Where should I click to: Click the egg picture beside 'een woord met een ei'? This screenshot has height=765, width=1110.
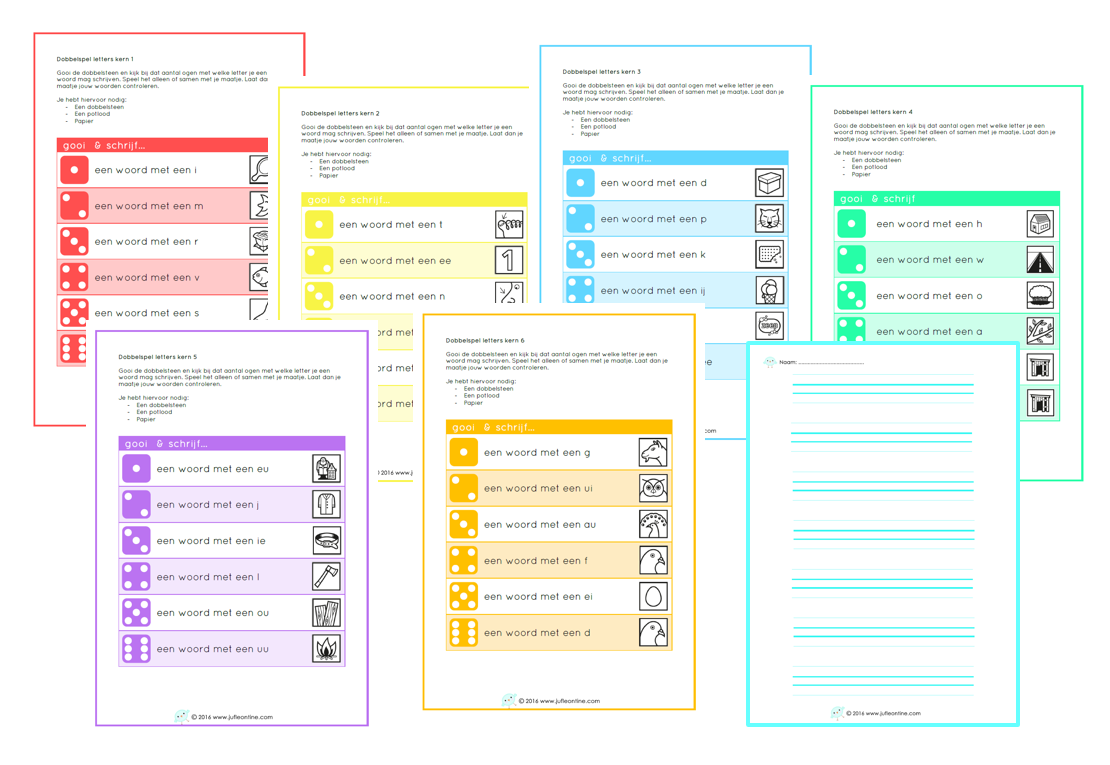[653, 597]
